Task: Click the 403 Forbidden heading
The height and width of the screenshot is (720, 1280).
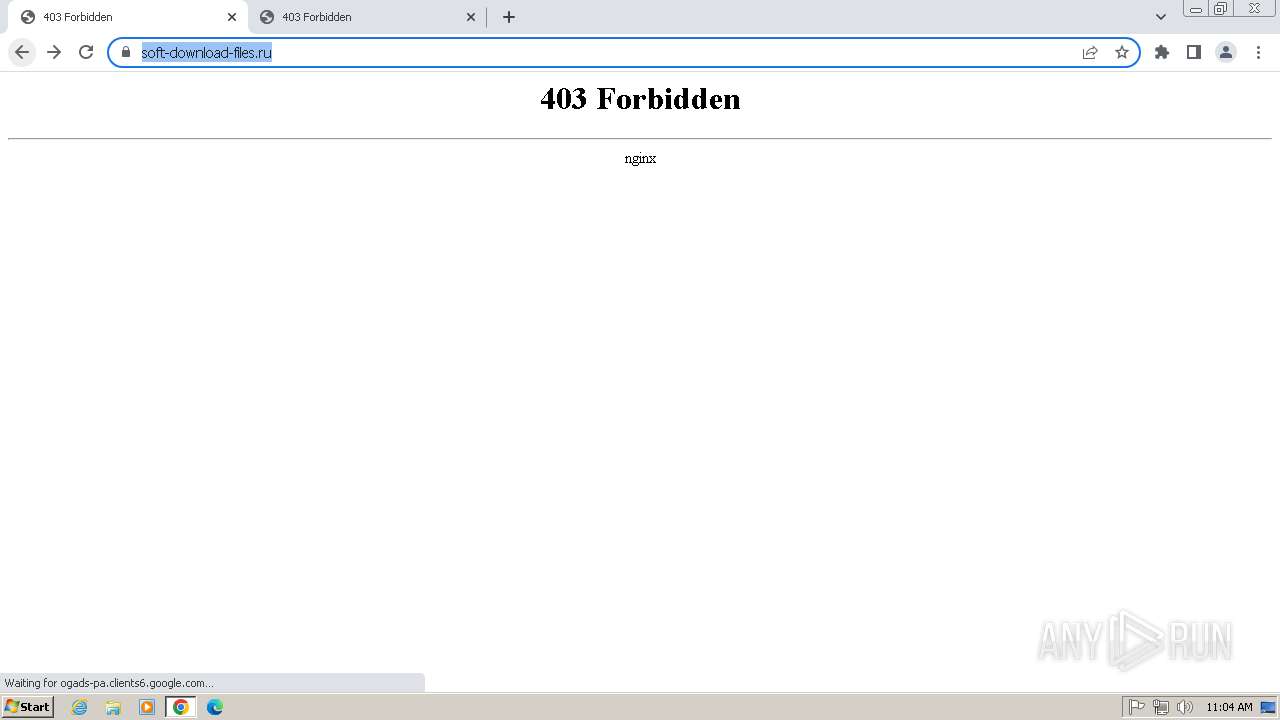Action: tap(640, 99)
